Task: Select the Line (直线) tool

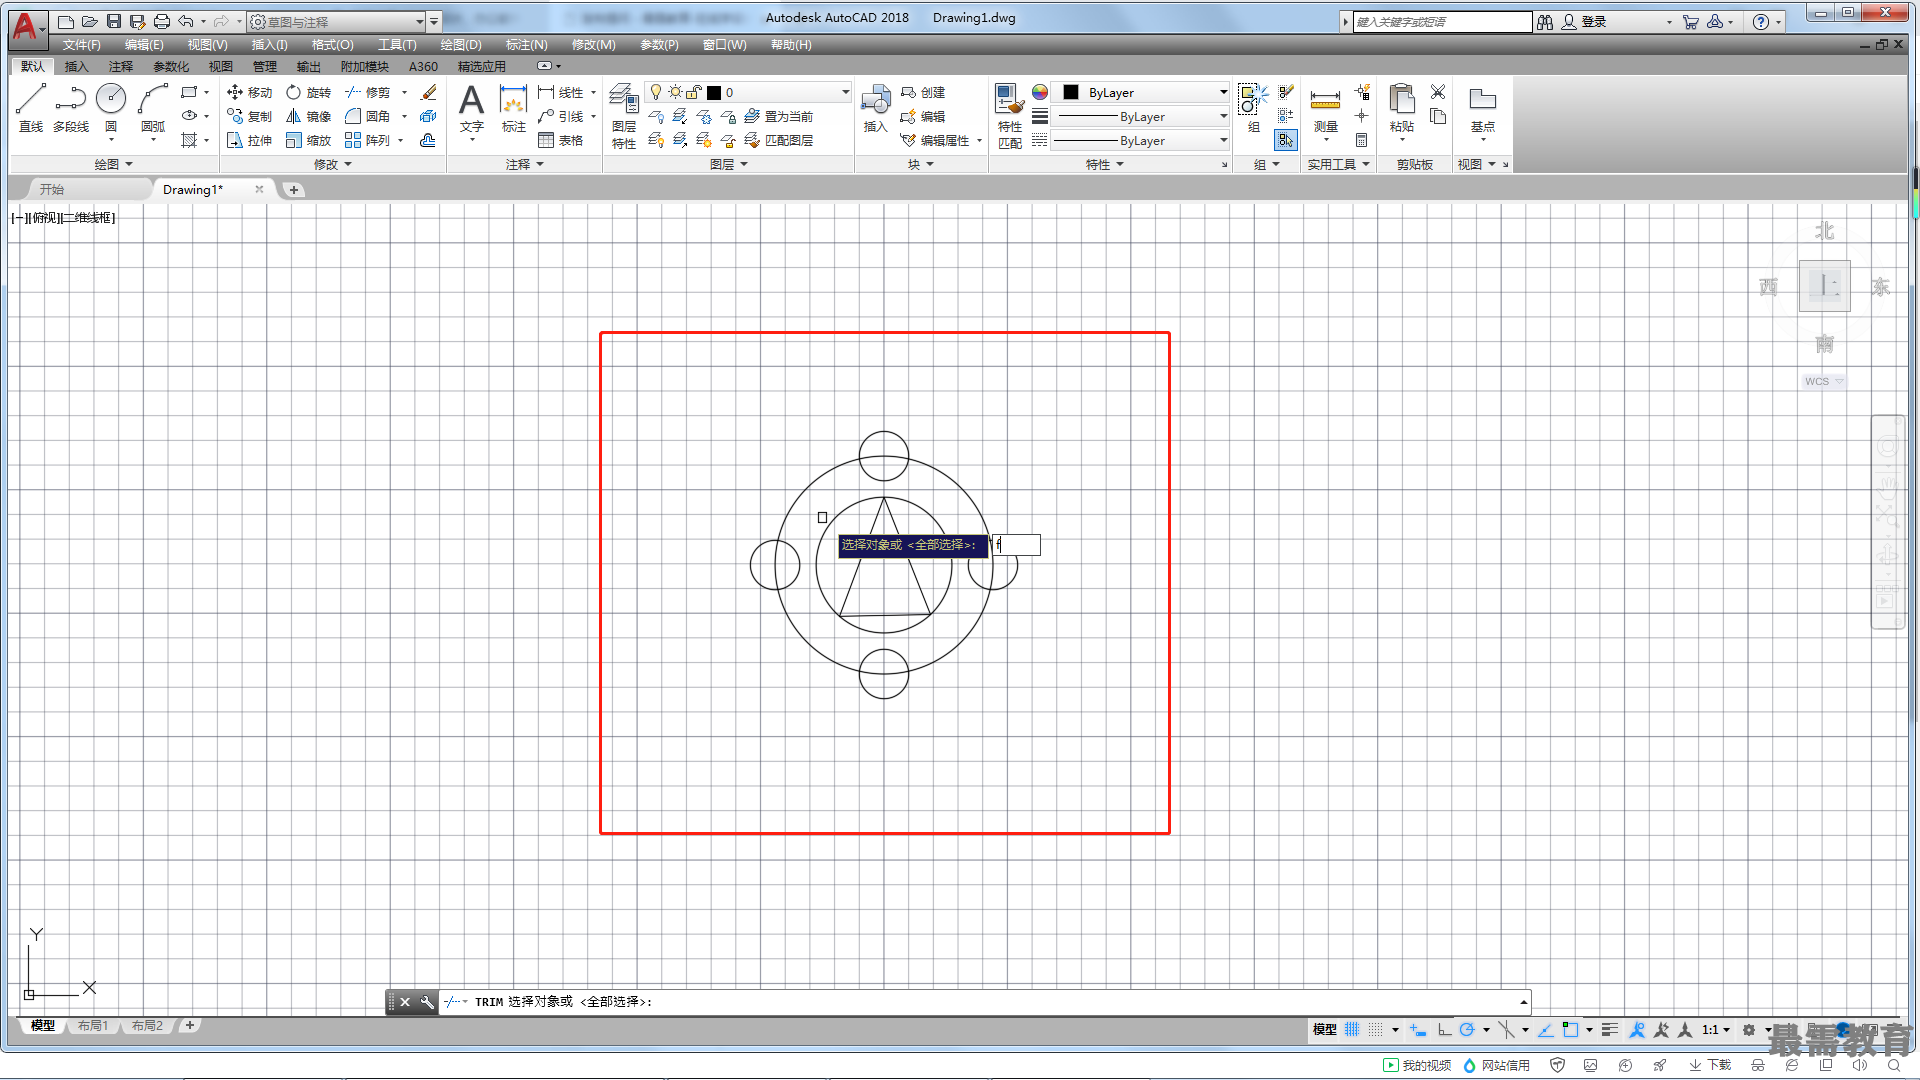Action: [31, 107]
